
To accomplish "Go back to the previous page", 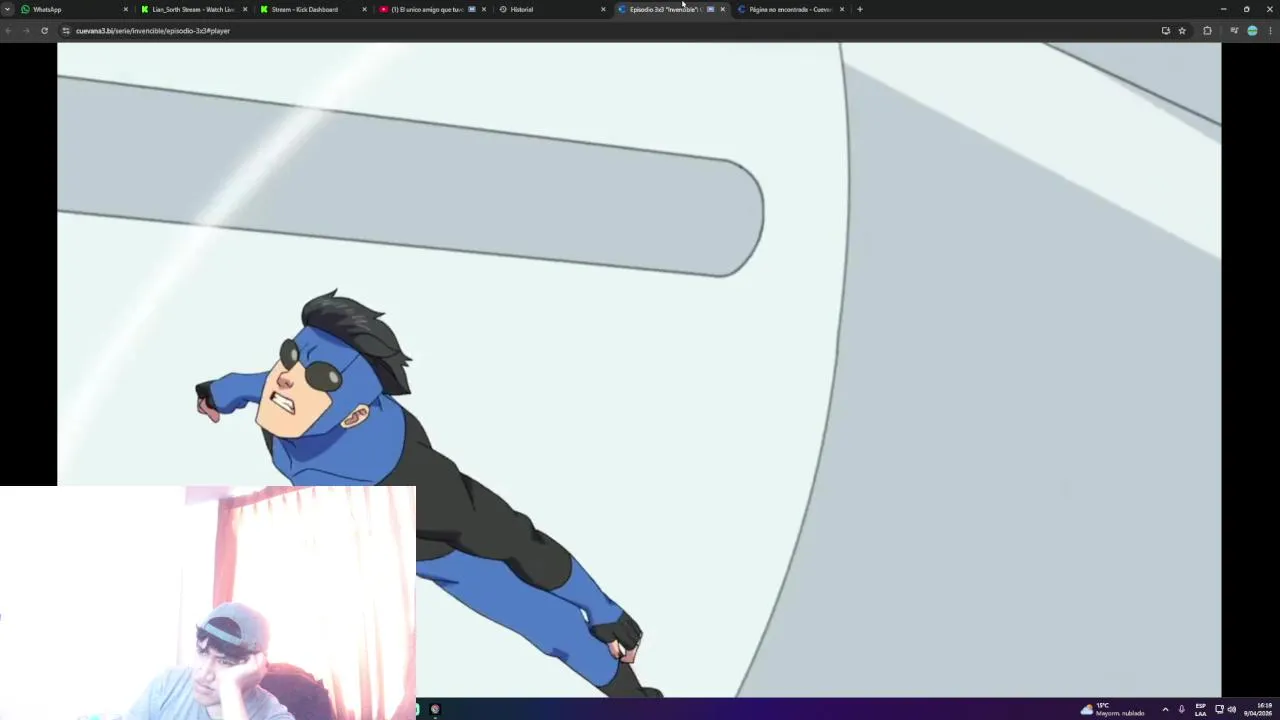I will tap(9, 31).
